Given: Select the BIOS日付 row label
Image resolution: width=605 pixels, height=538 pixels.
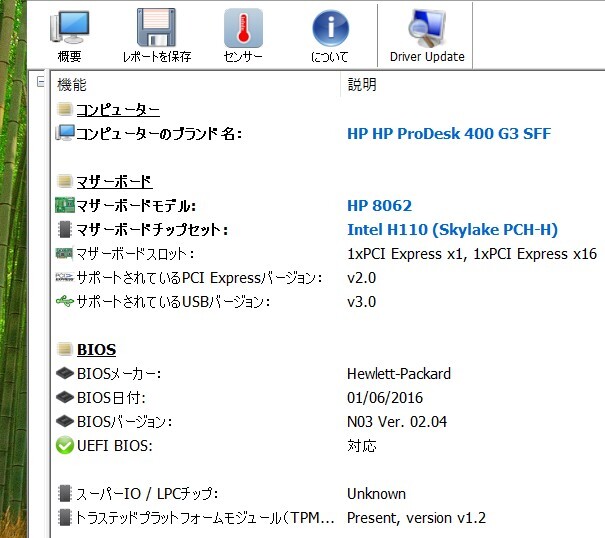Looking at the screenshot, I should [111, 398].
